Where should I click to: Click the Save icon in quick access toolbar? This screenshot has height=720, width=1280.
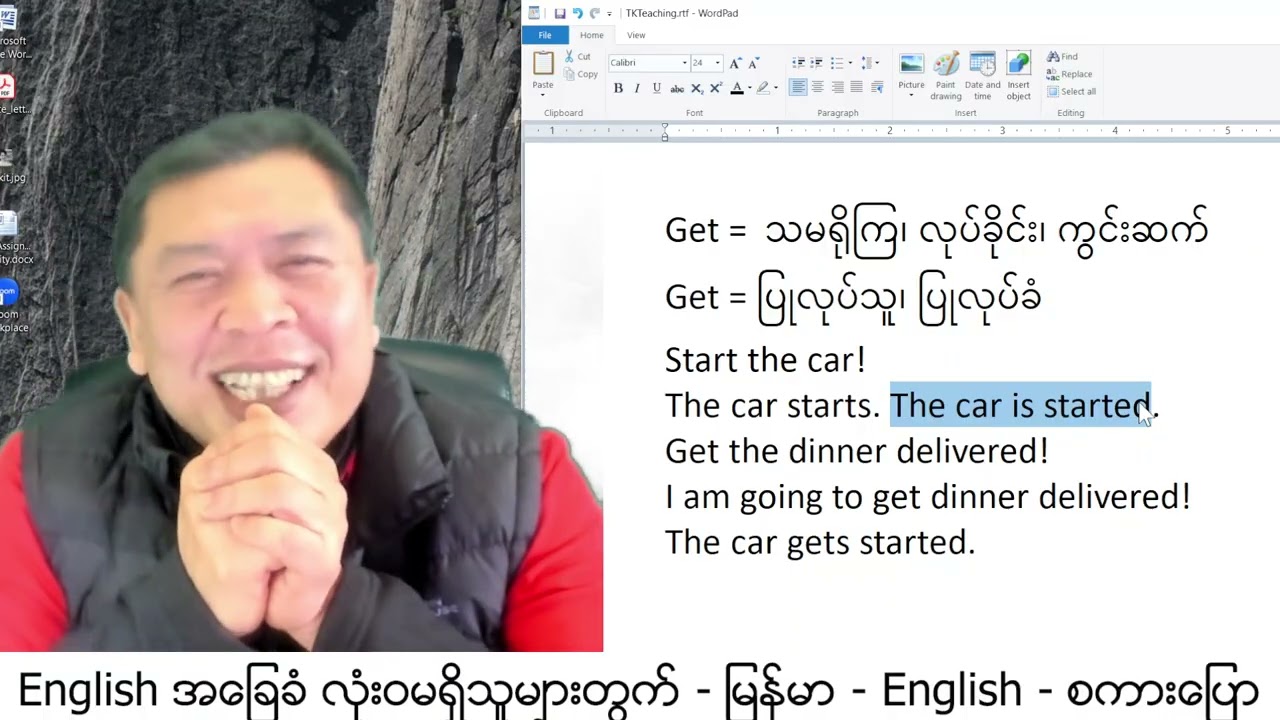tap(560, 13)
